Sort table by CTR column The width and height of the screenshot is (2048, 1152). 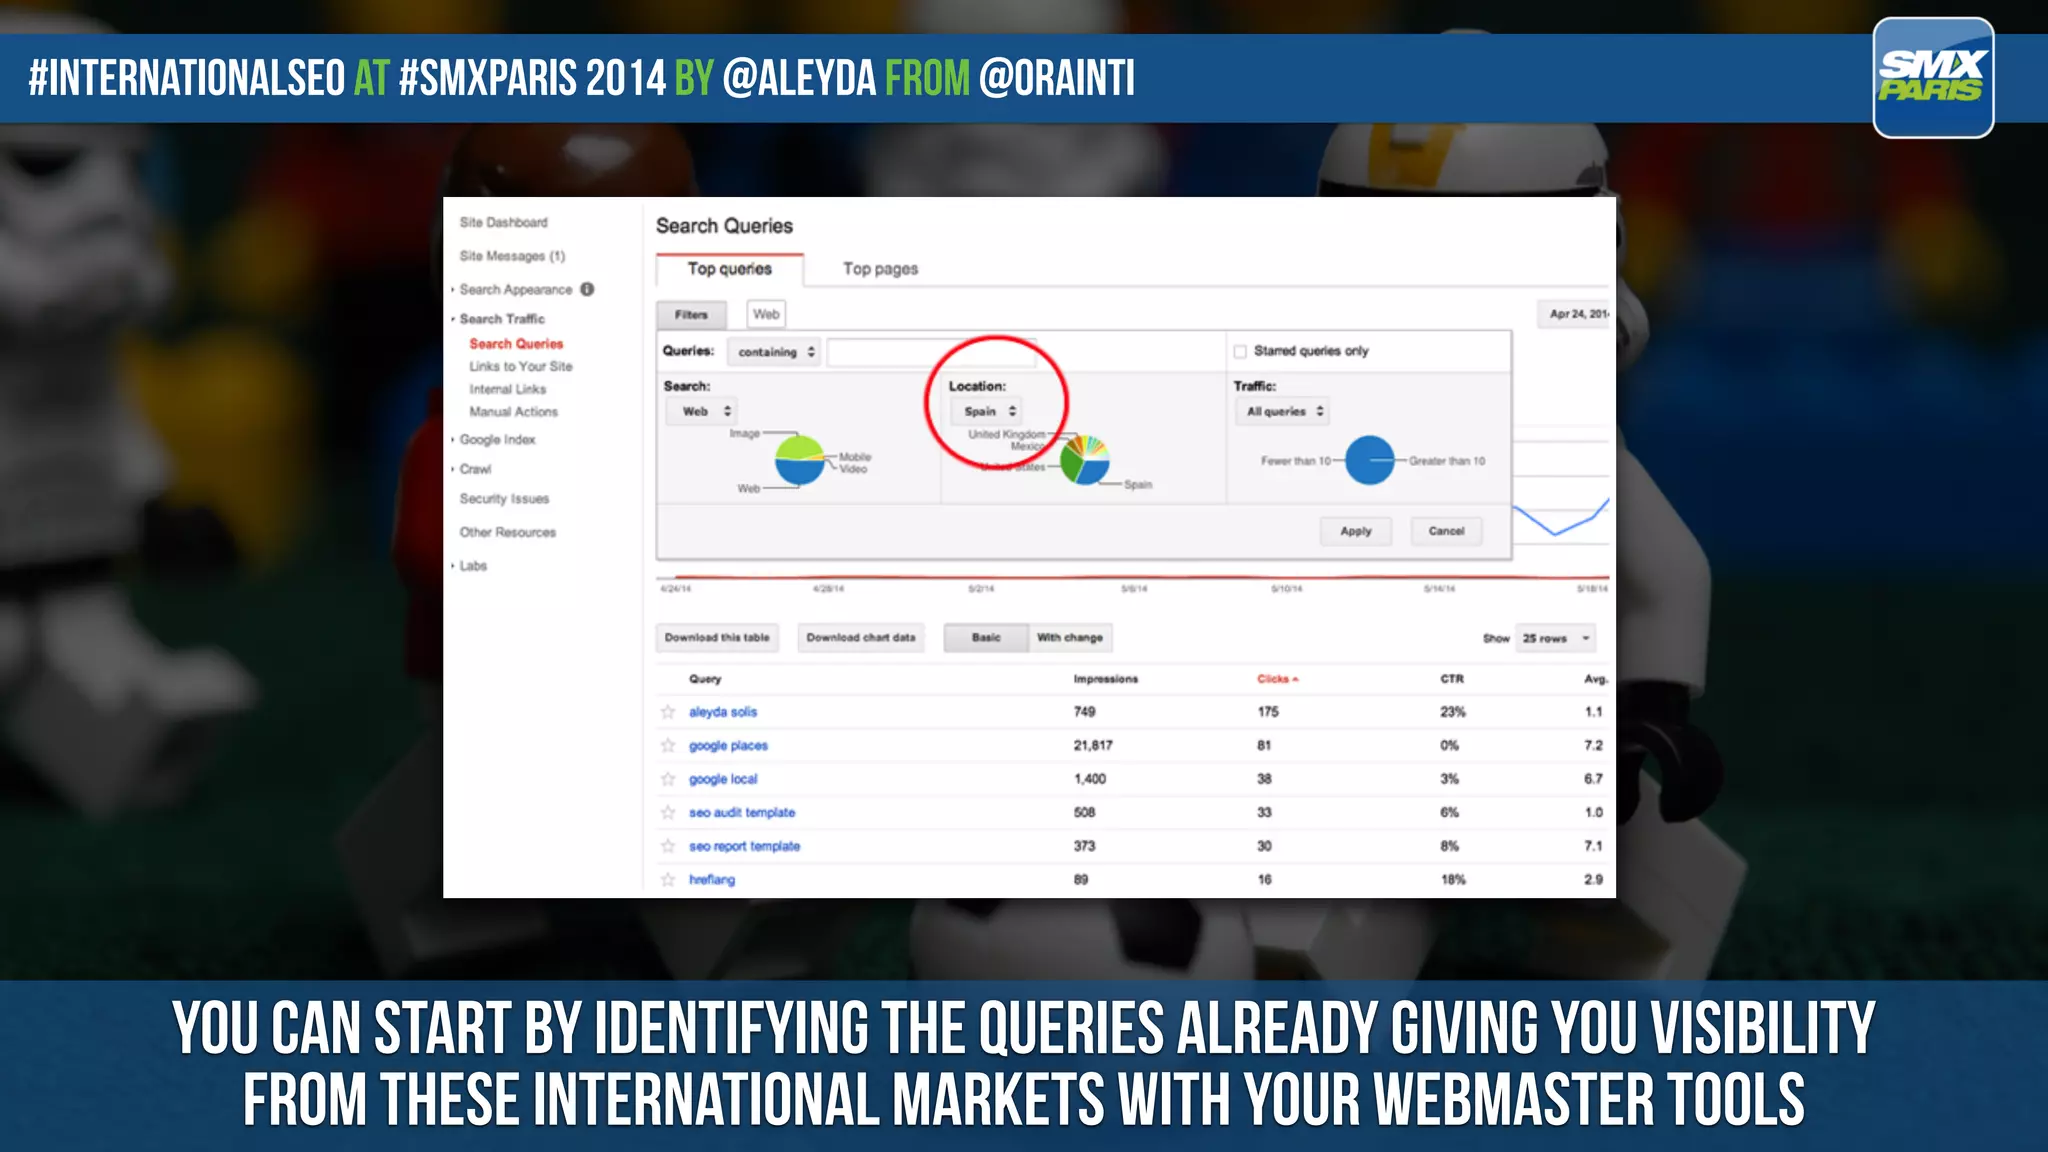click(x=1452, y=679)
